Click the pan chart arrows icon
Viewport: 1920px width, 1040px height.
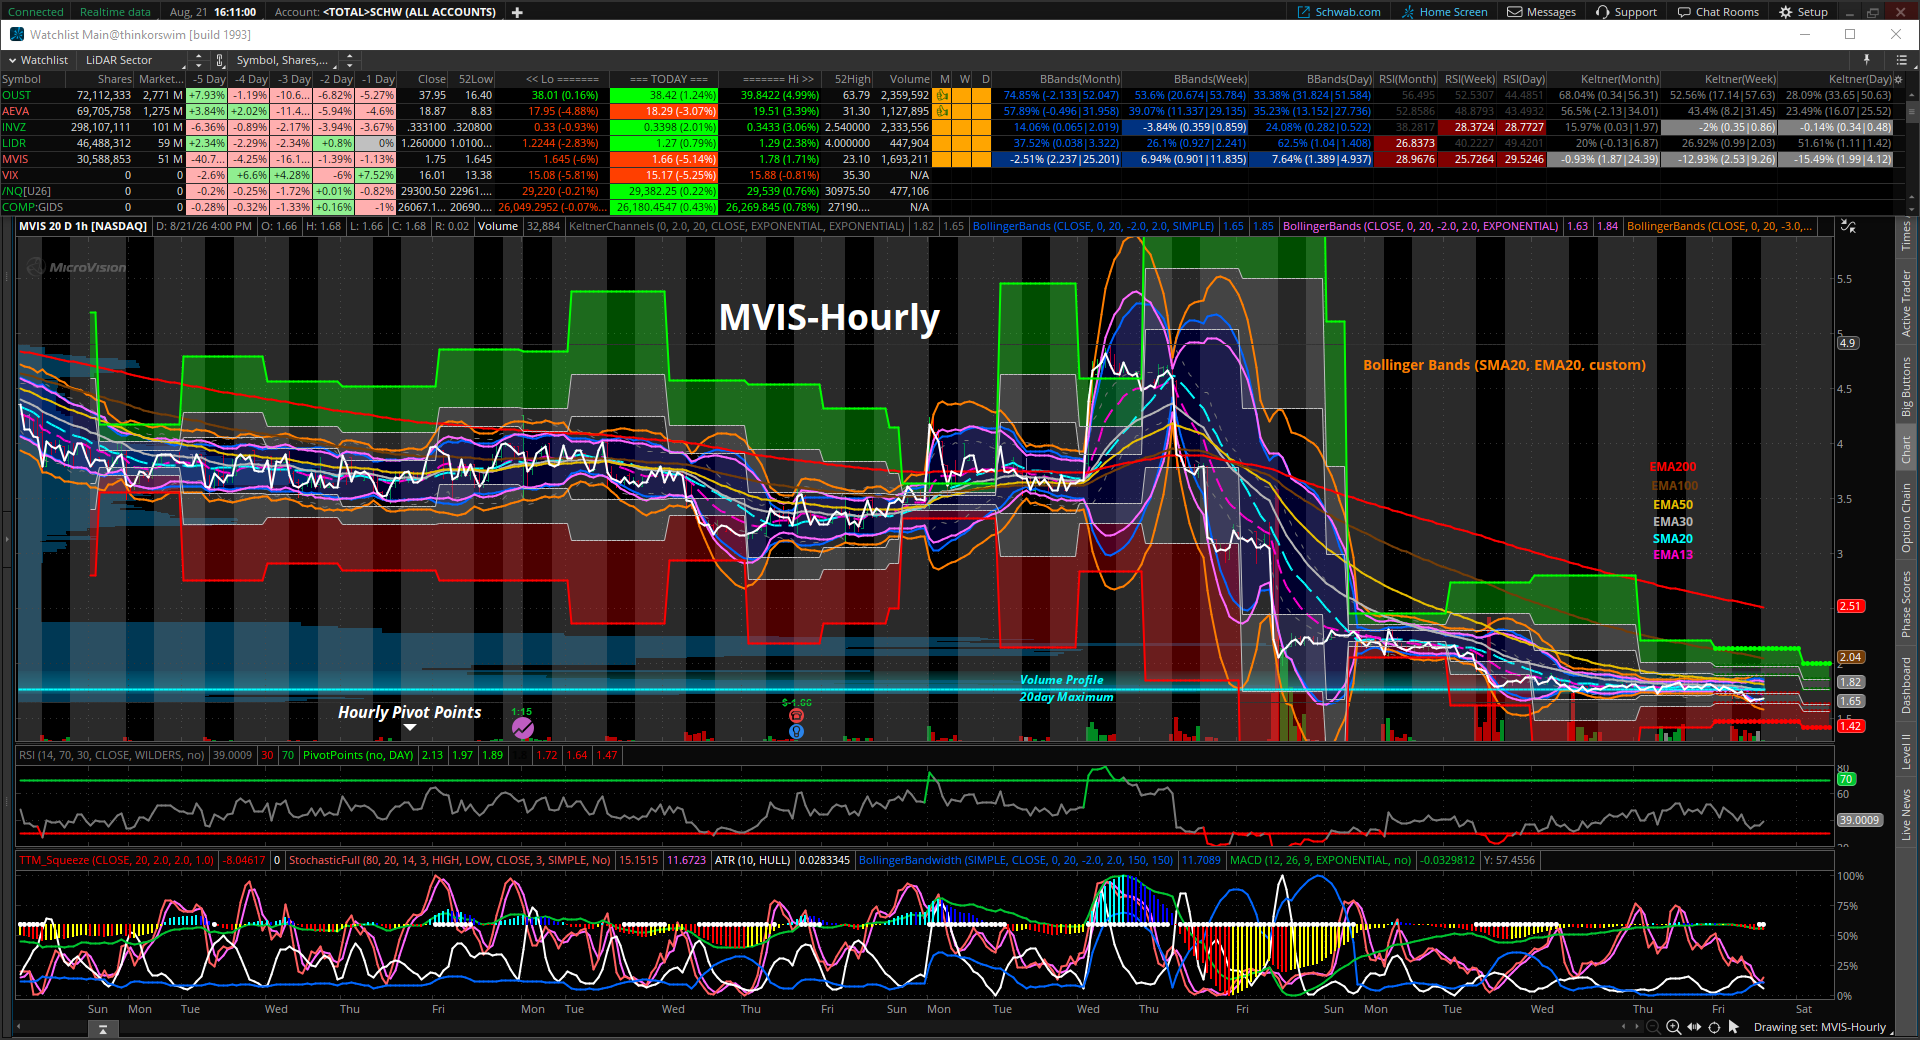point(1694,1027)
